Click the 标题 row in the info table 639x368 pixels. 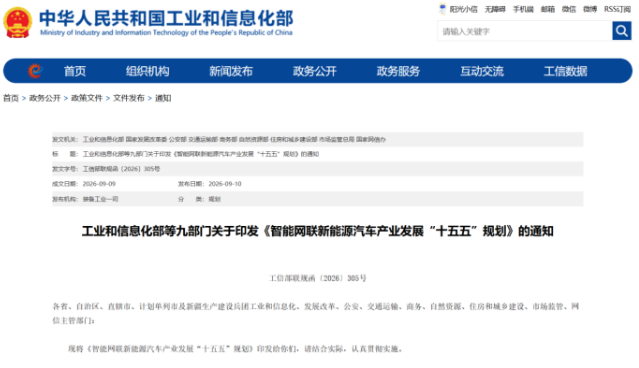click(317, 154)
